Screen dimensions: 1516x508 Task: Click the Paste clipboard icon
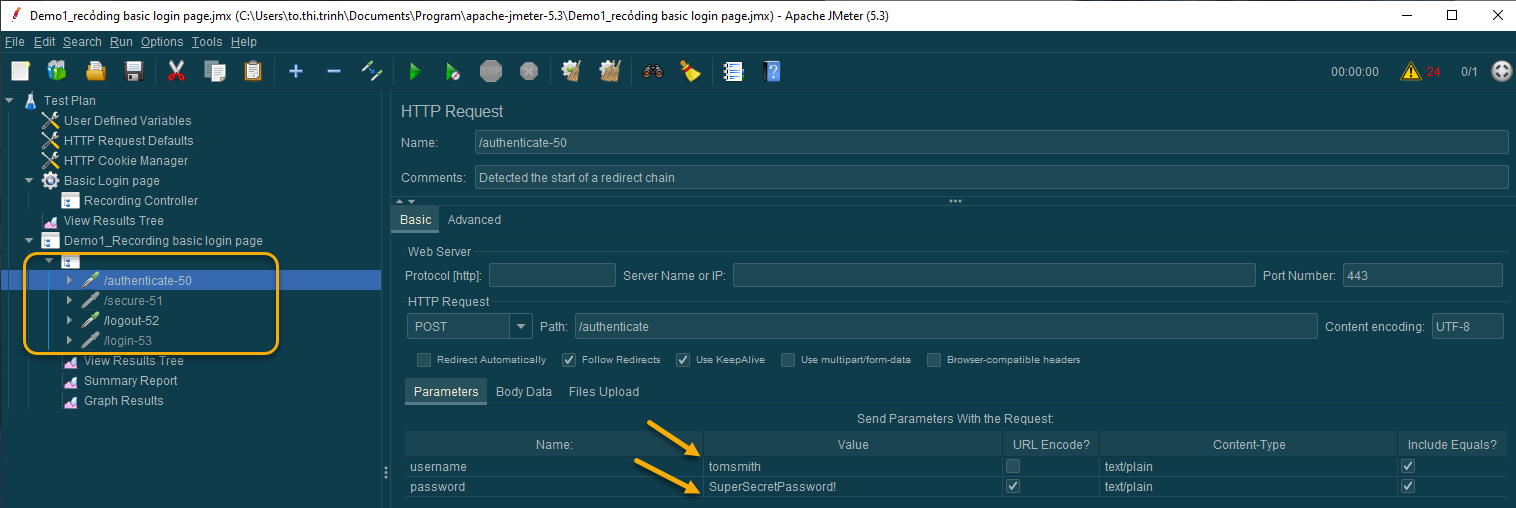(x=253, y=71)
